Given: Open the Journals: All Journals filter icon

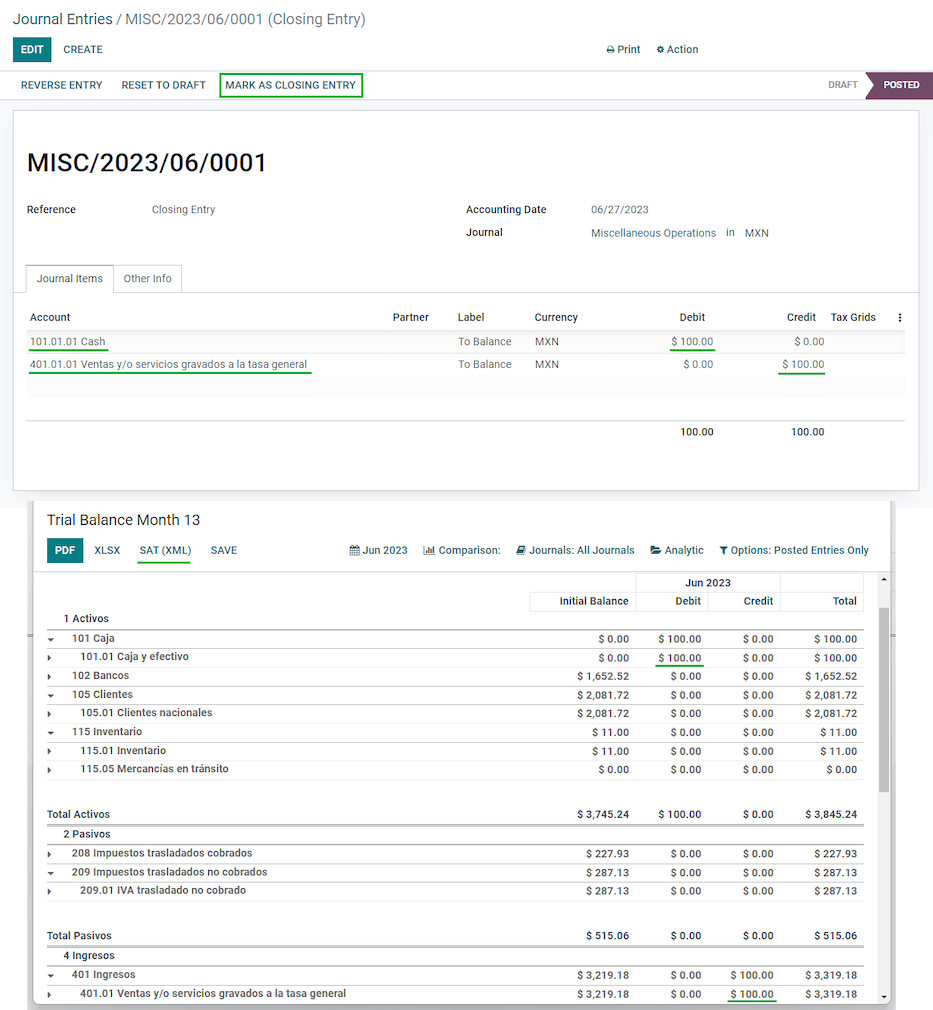Looking at the screenshot, I should (x=521, y=550).
